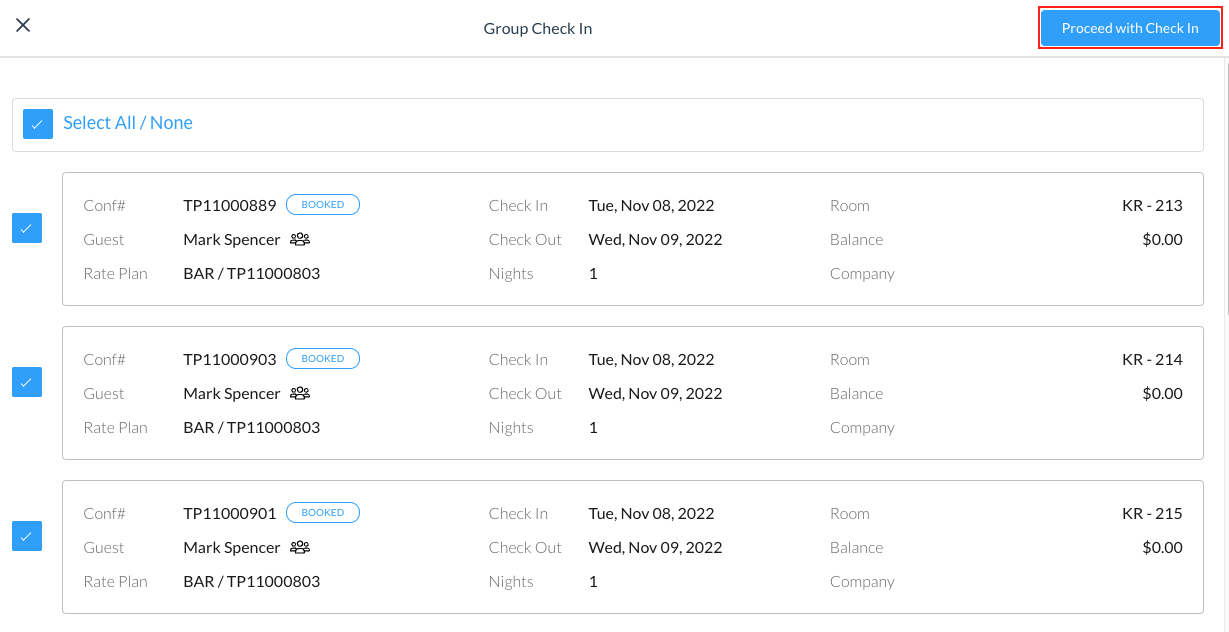The height and width of the screenshot is (632, 1229).
Task: Uncheck reservation TP11000903 checkbox
Action: [x=27, y=382]
